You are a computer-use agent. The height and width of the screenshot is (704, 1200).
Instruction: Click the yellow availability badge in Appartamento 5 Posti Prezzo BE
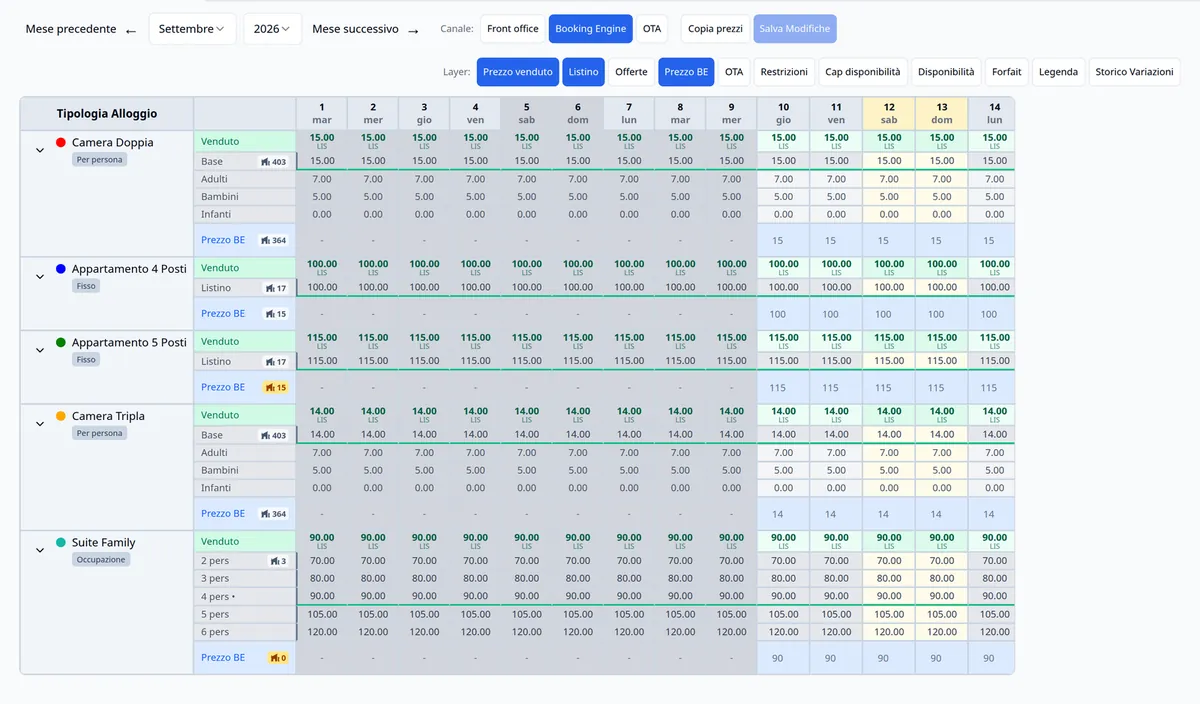click(275, 387)
